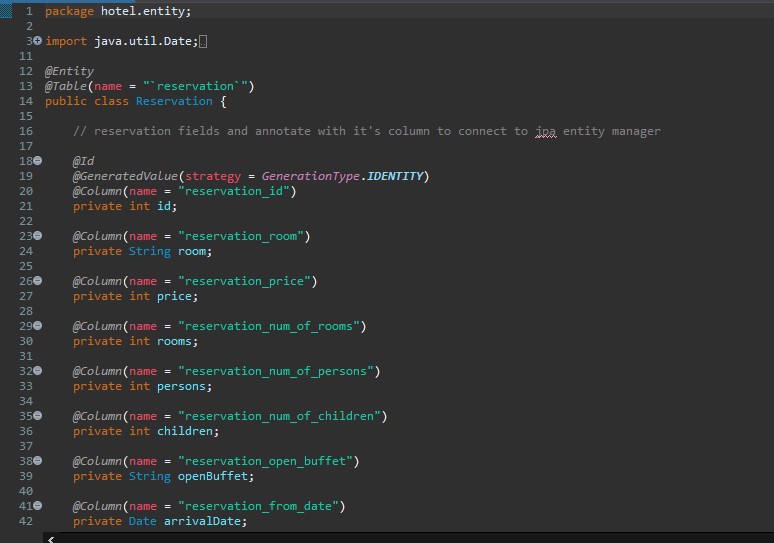
Task: Click the package name hotel.entity
Action: point(143,11)
